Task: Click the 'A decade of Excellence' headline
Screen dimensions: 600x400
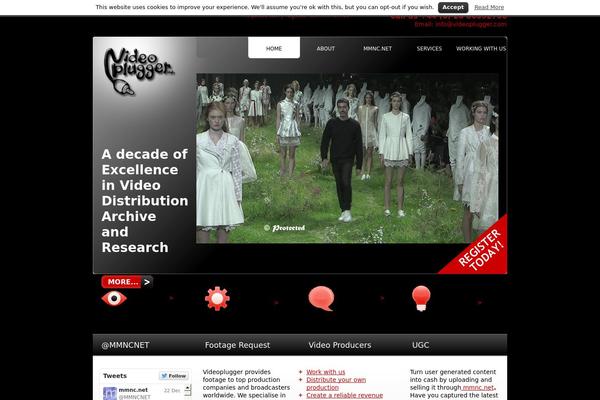Action: tap(145, 201)
